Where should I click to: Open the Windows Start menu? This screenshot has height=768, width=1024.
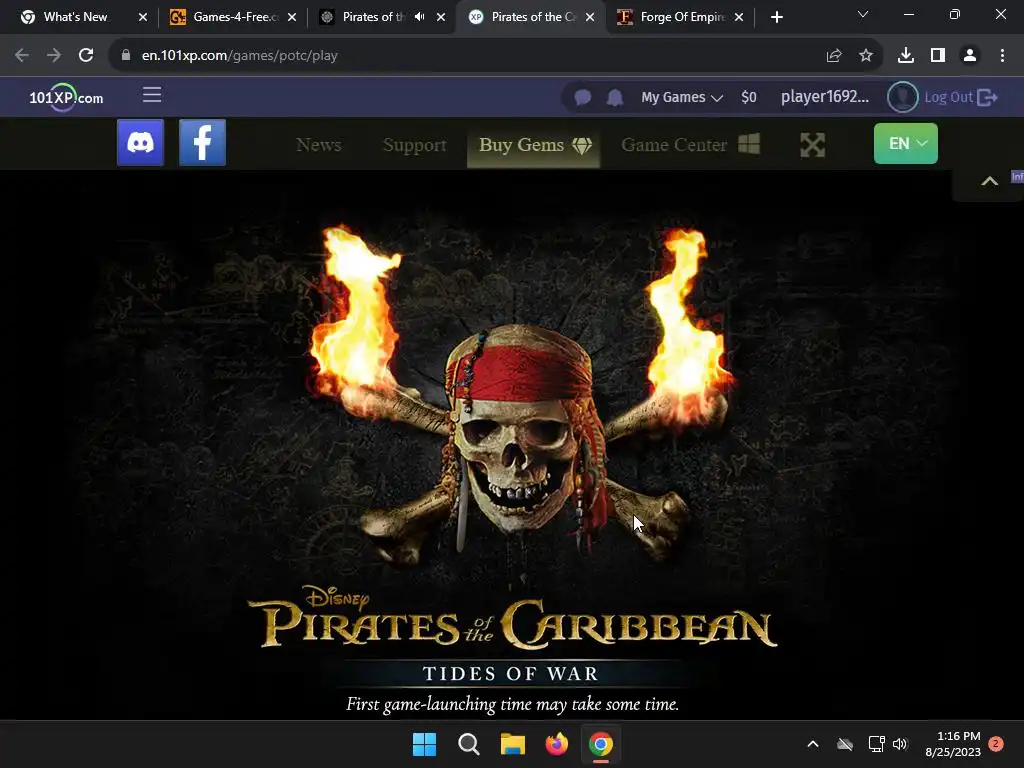point(424,744)
